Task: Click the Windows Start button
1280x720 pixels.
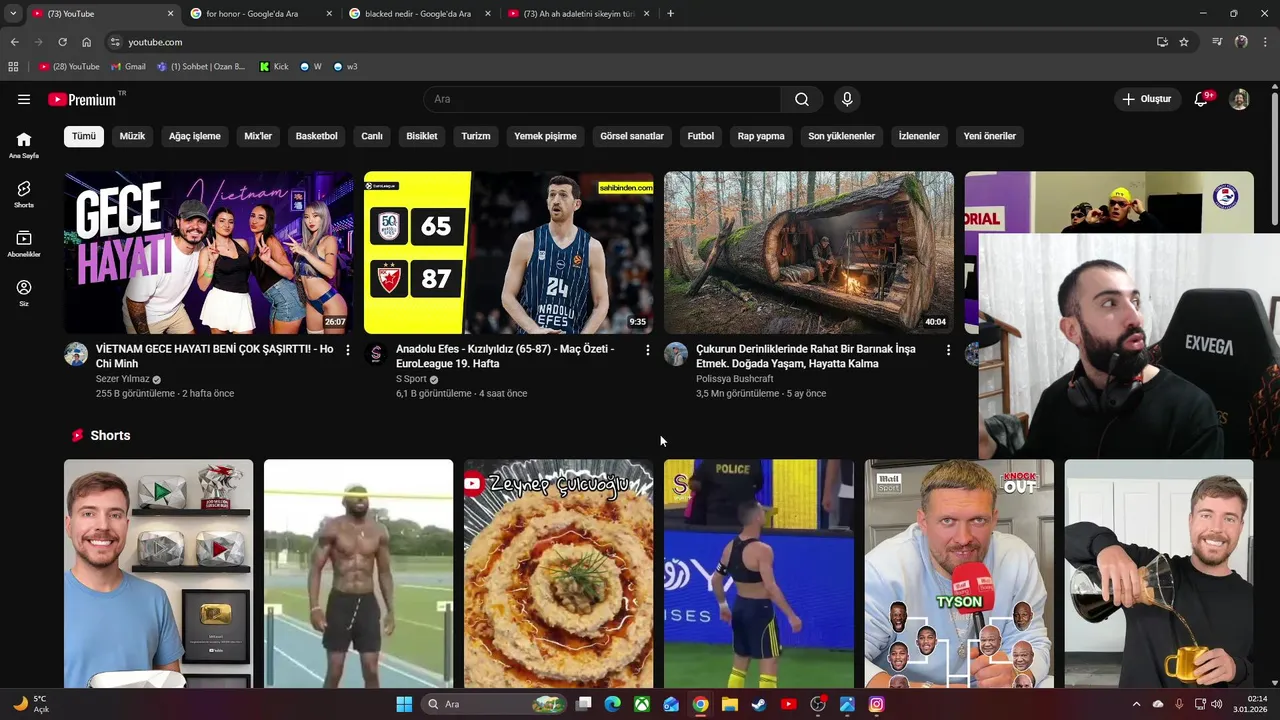Action: click(x=404, y=704)
